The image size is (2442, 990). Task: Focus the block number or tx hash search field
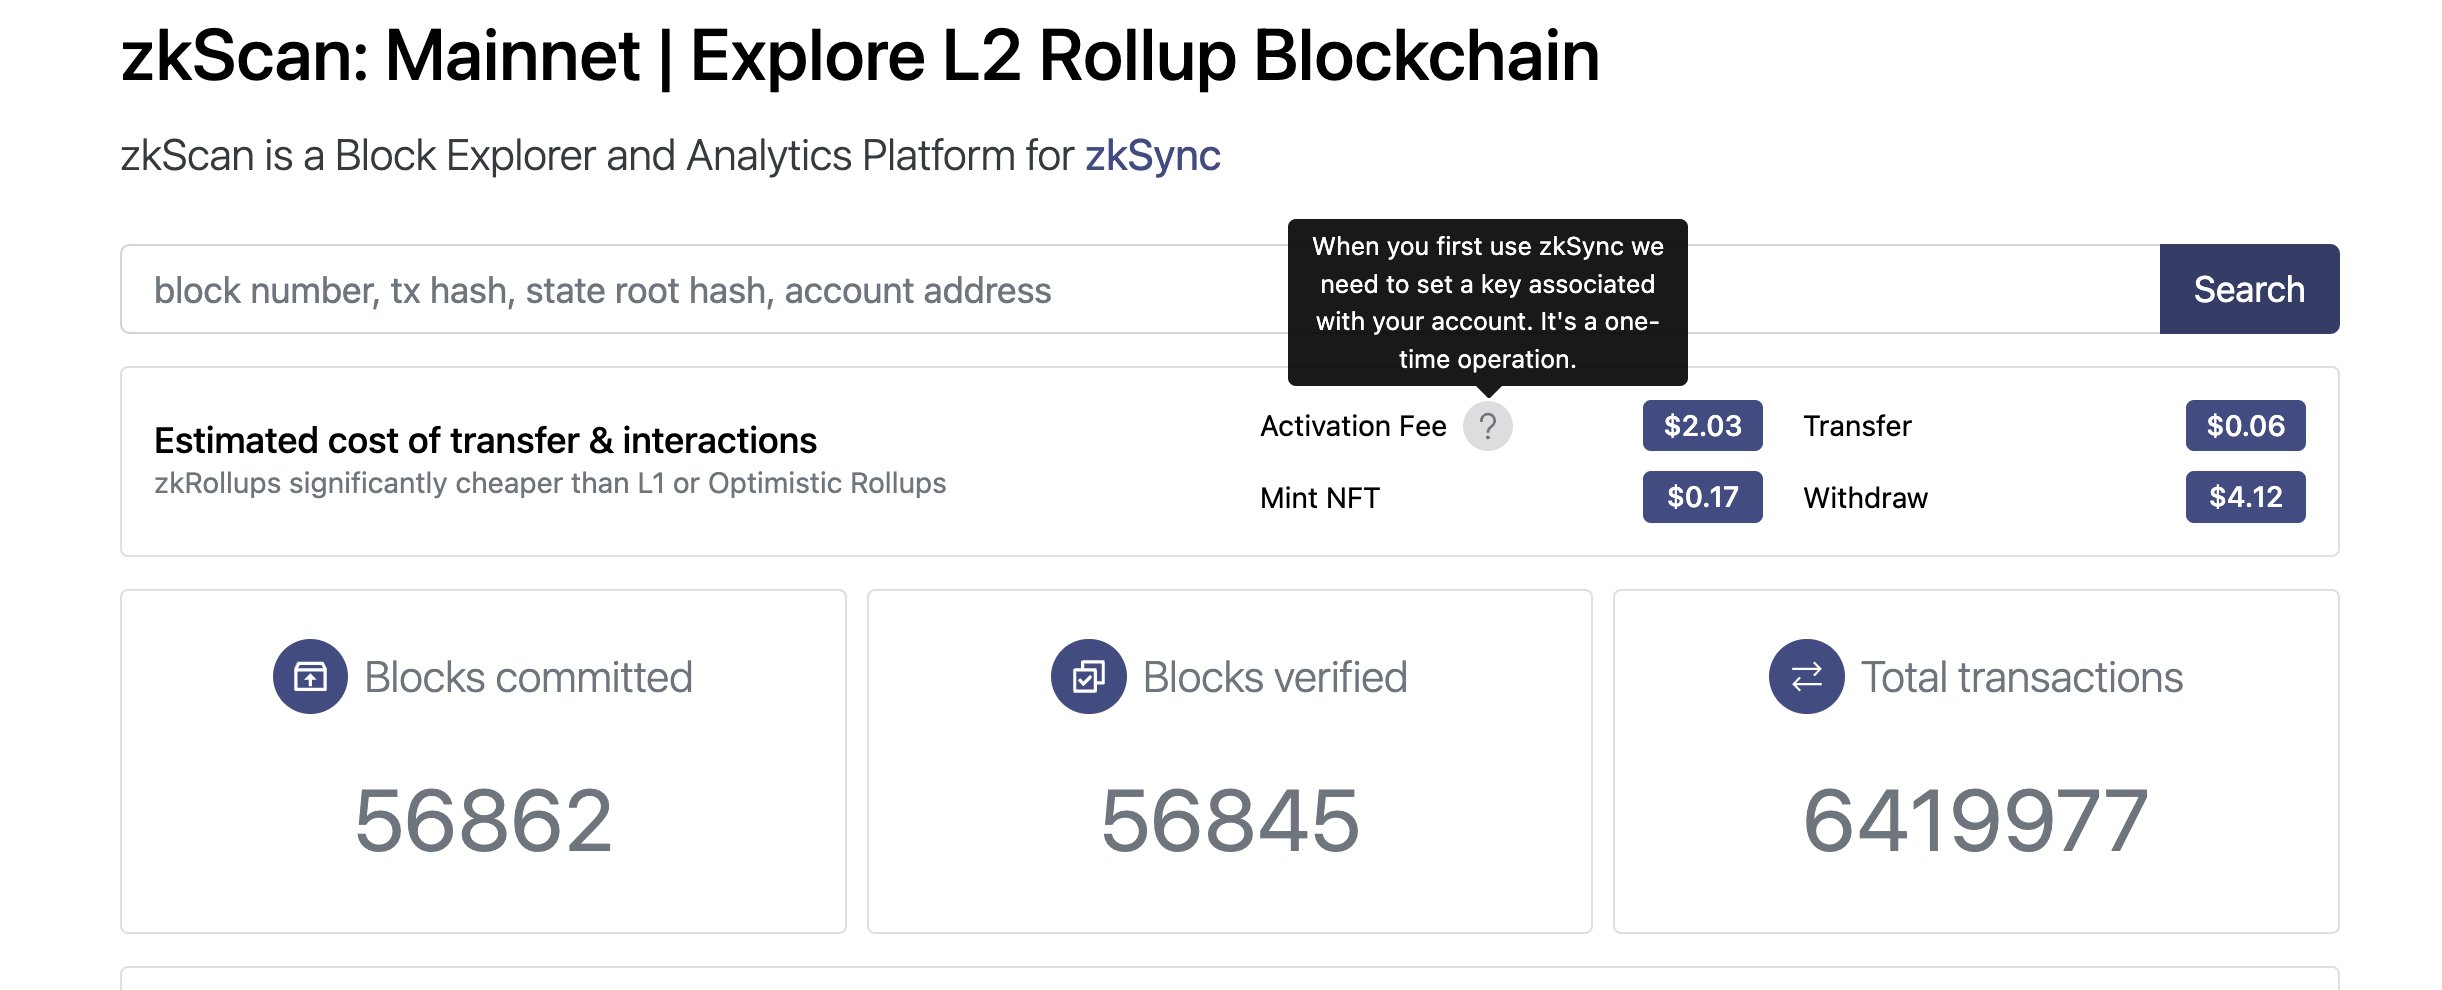[x=700, y=290]
